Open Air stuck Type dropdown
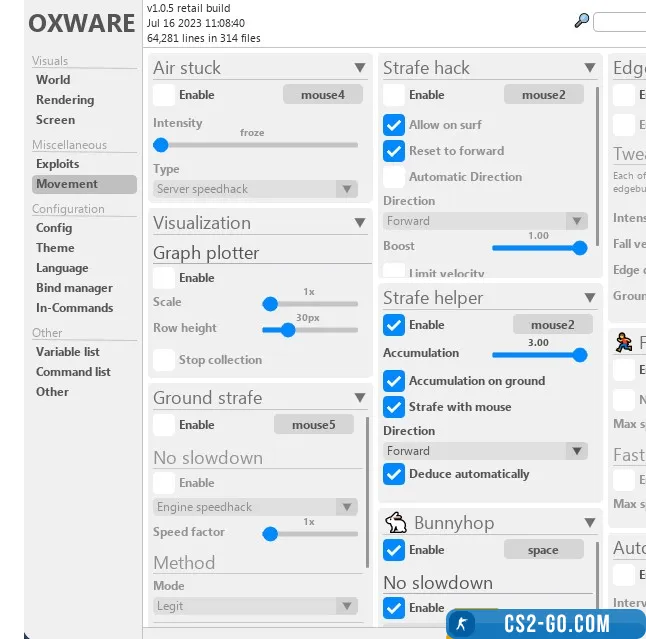Image resolution: width=646 pixels, height=639 pixels. (x=256, y=189)
